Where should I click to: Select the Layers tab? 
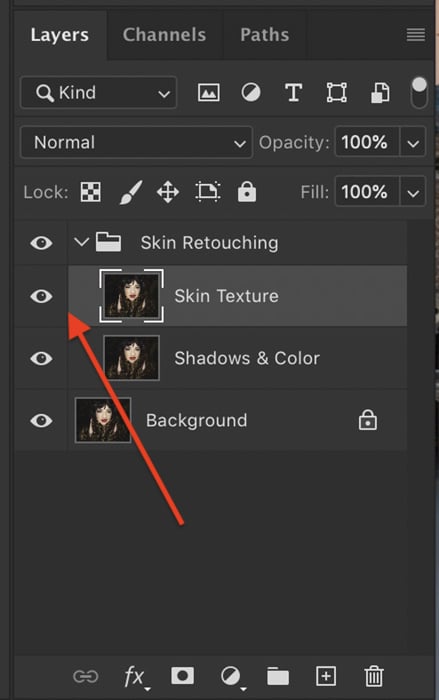(59, 35)
